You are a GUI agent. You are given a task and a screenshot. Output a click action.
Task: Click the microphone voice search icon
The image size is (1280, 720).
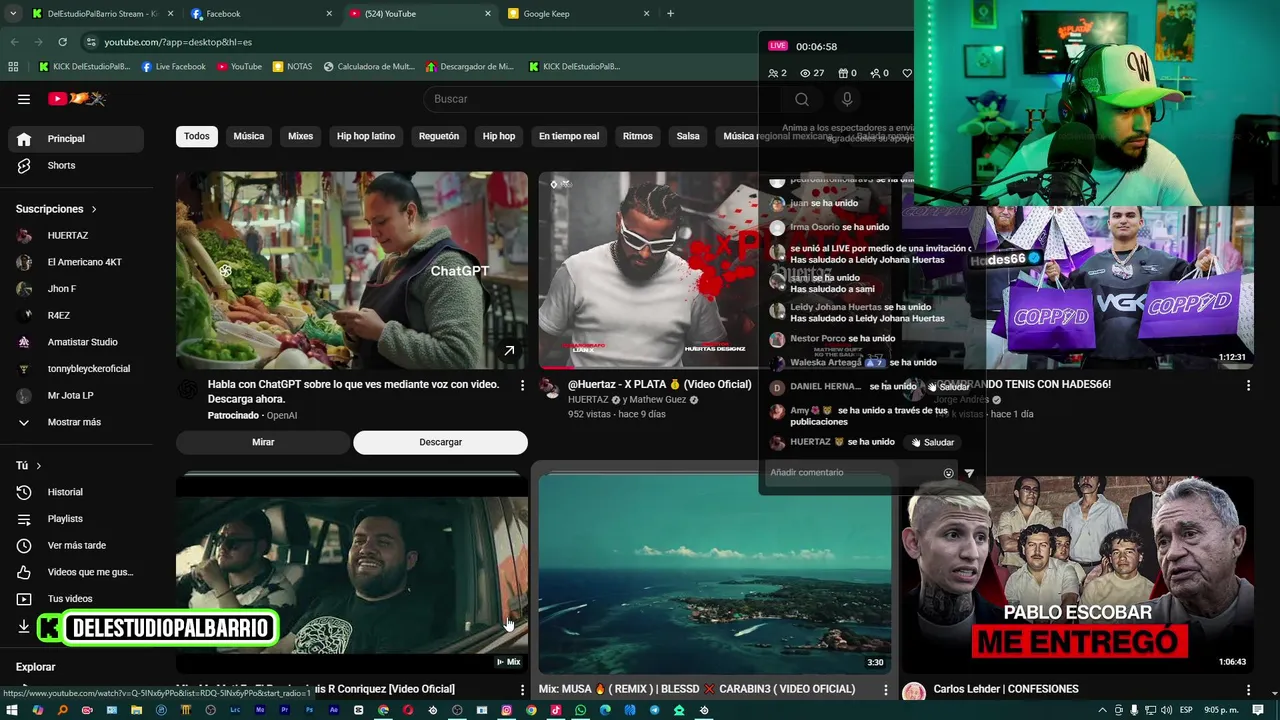point(847,99)
